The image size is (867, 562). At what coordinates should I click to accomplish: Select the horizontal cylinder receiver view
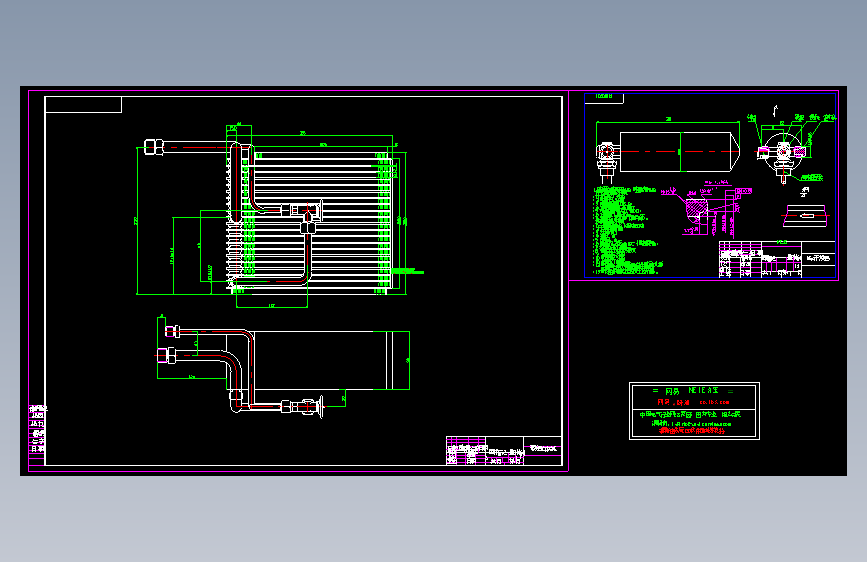click(668, 152)
